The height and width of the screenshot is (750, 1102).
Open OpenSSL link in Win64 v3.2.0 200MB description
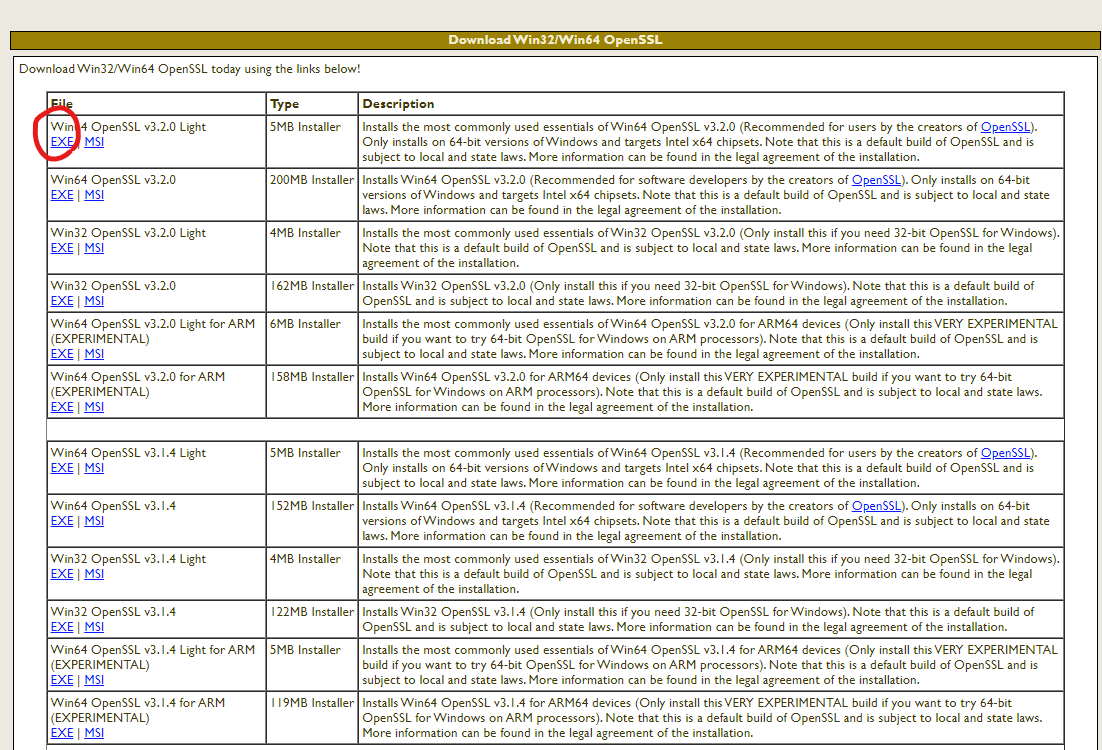coord(876,180)
